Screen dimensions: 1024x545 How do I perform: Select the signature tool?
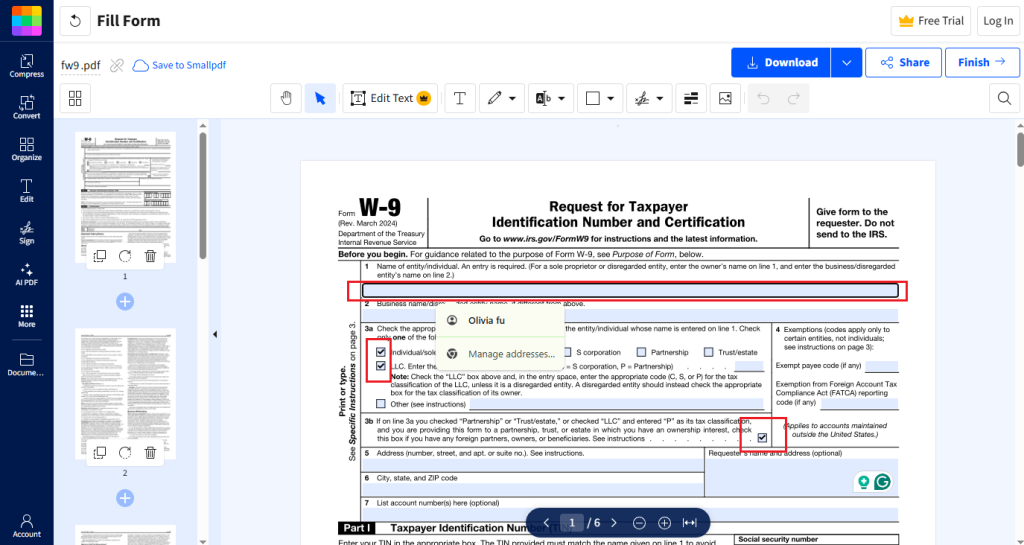coord(642,99)
